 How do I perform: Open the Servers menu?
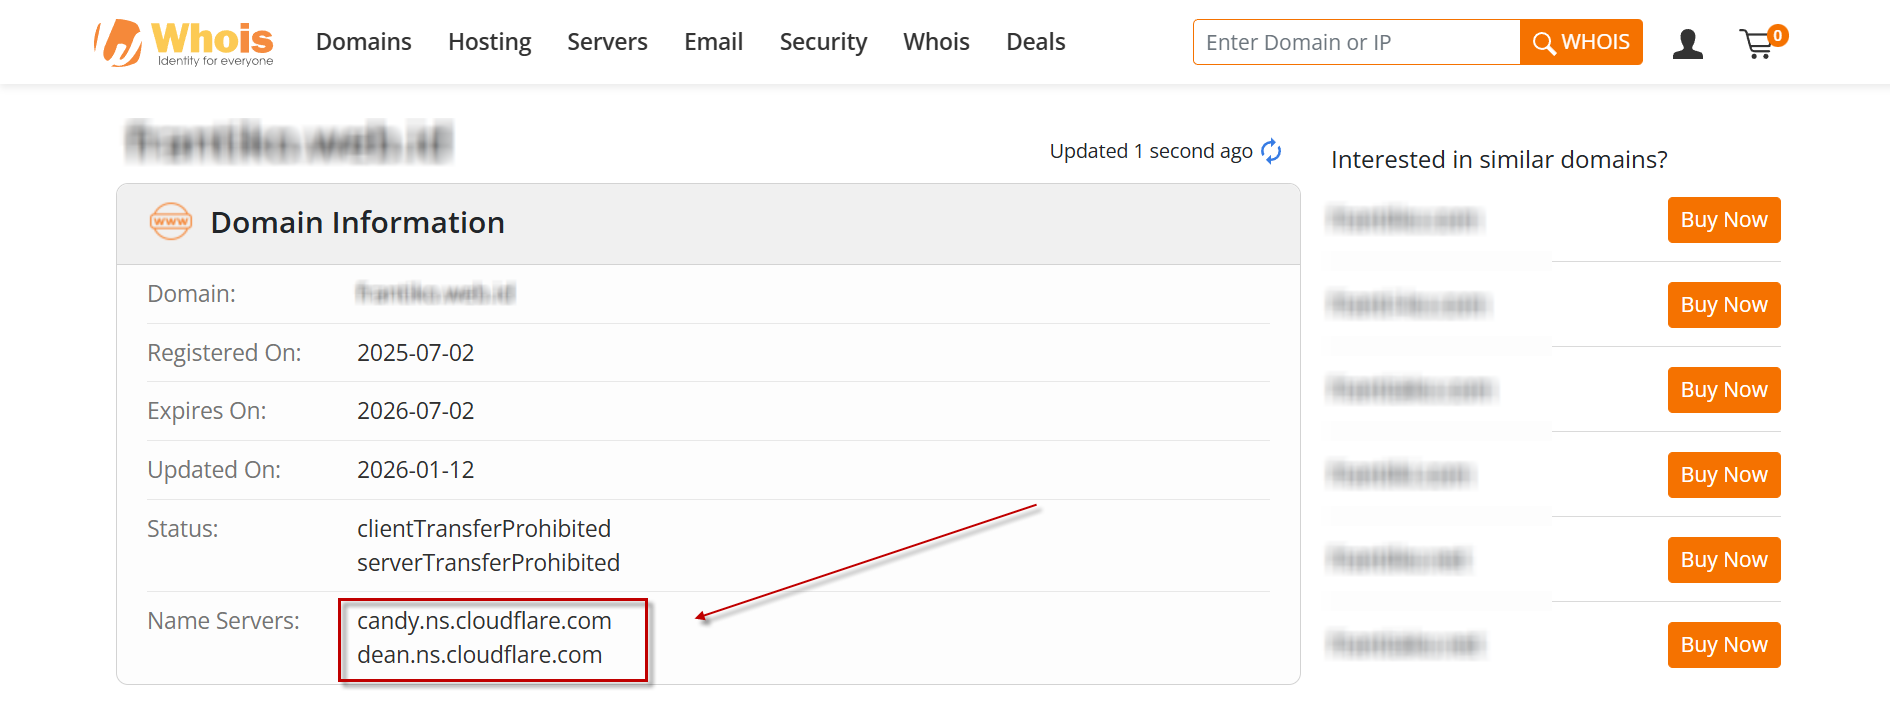click(x=607, y=42)
